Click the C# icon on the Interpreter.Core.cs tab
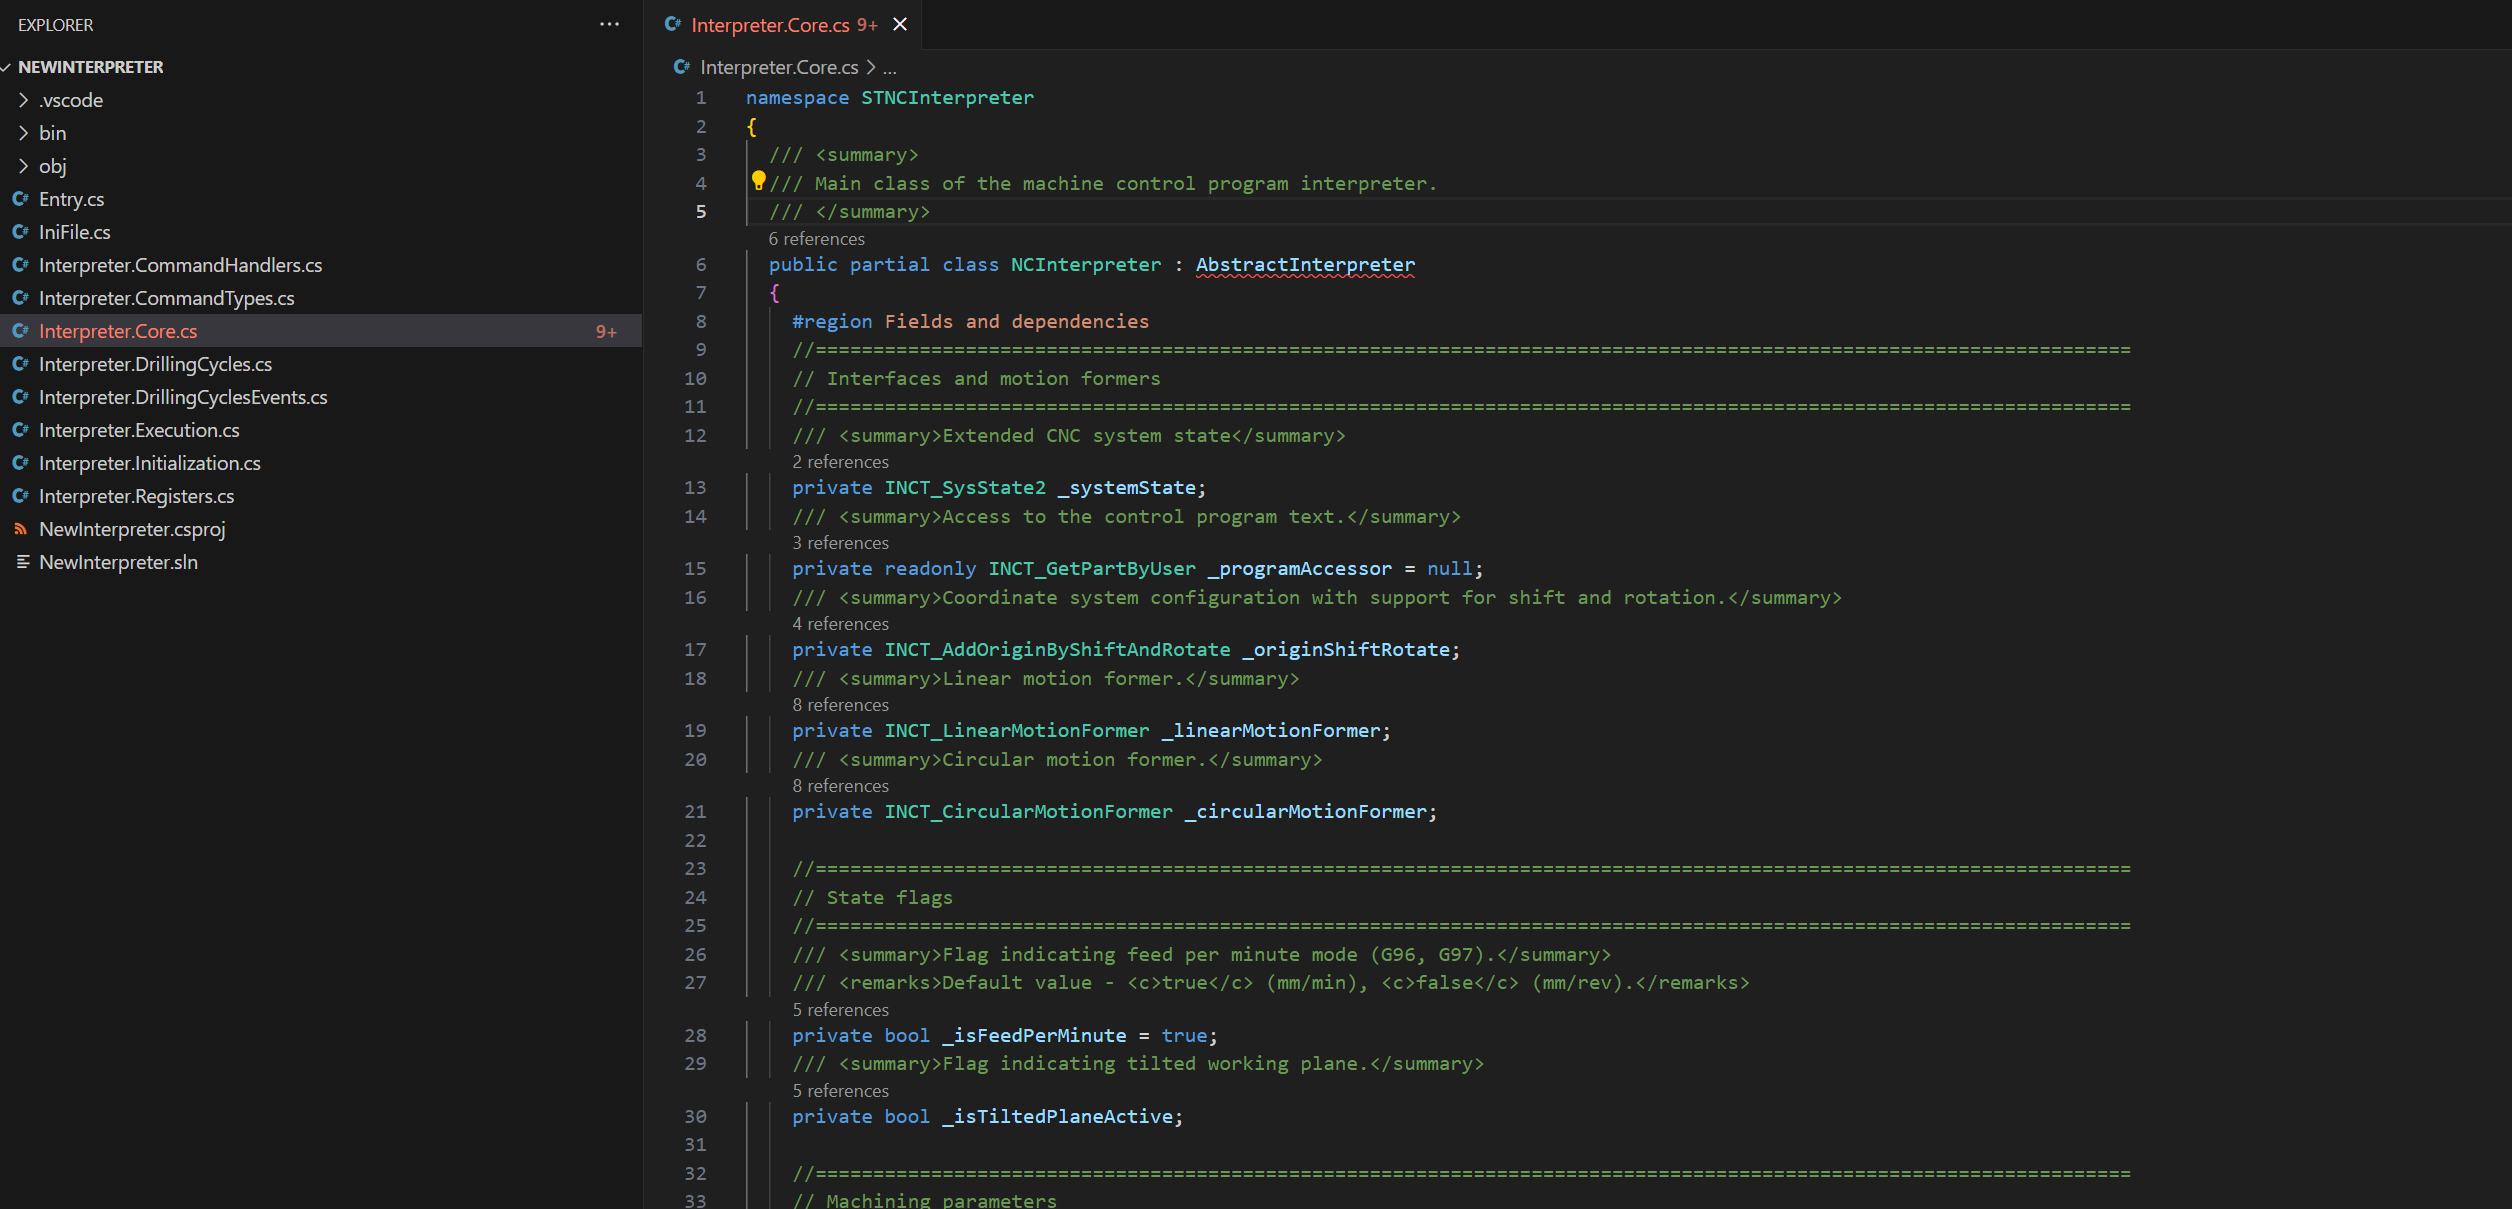Screen dimensions: 2512x1209 [673, 24]
